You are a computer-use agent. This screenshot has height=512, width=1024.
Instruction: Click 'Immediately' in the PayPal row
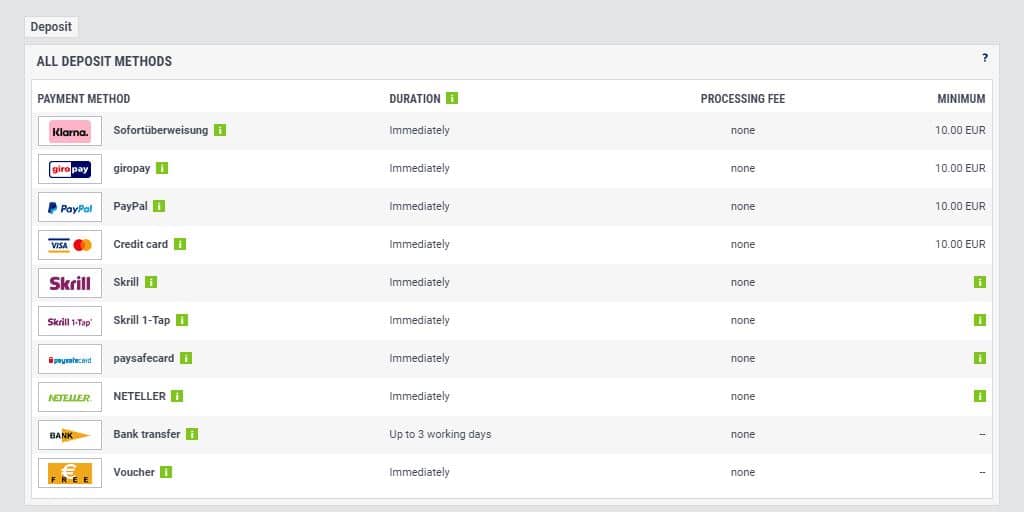pos(419,206)
